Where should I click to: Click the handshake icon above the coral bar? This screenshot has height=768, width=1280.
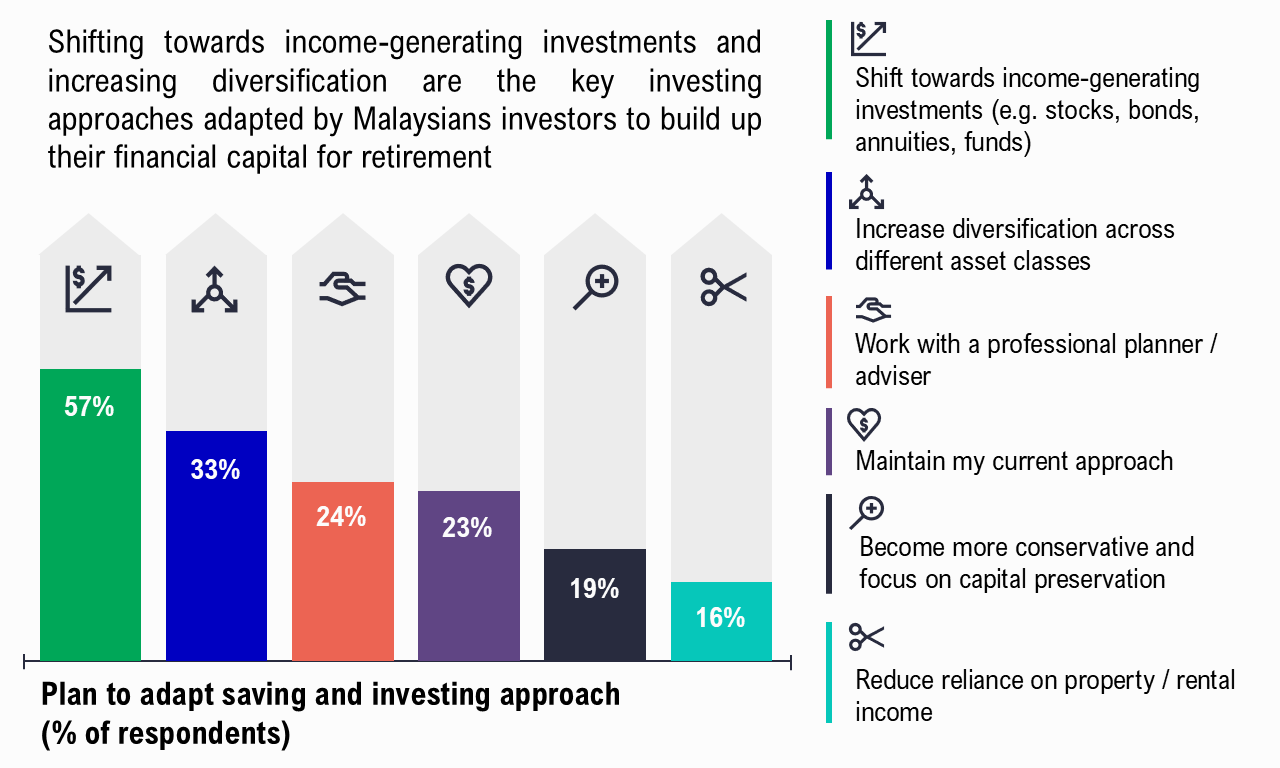(342, 289)
